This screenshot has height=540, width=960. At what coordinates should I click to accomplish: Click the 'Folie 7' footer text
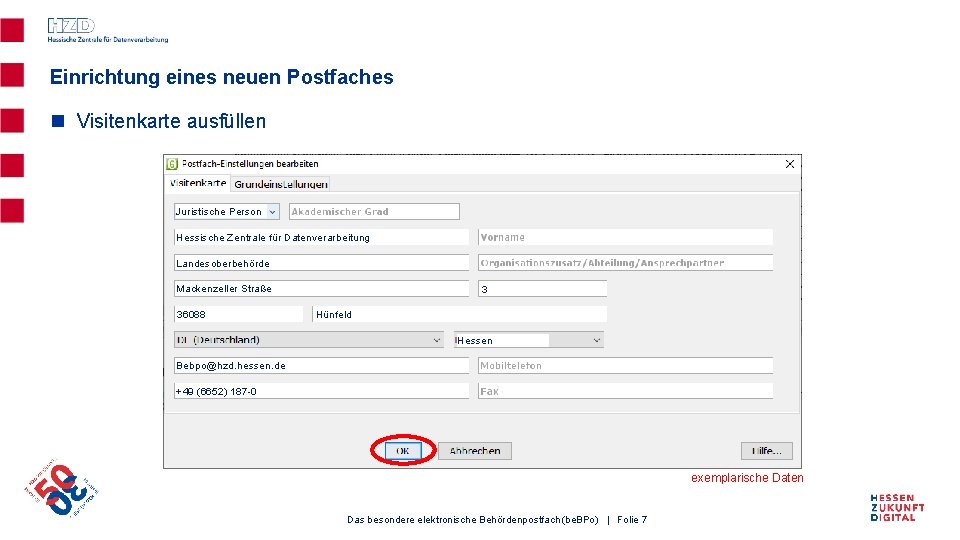[x=632, y=519]
